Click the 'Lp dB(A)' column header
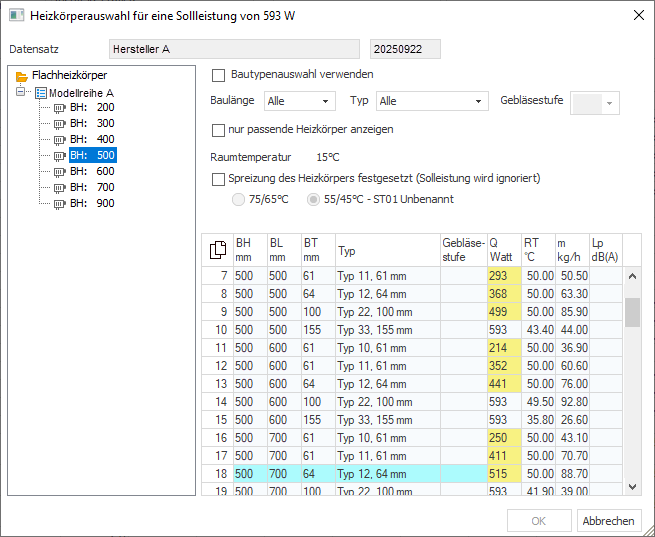The height and width of the screenshot is (537, 655). click(606, 250)
